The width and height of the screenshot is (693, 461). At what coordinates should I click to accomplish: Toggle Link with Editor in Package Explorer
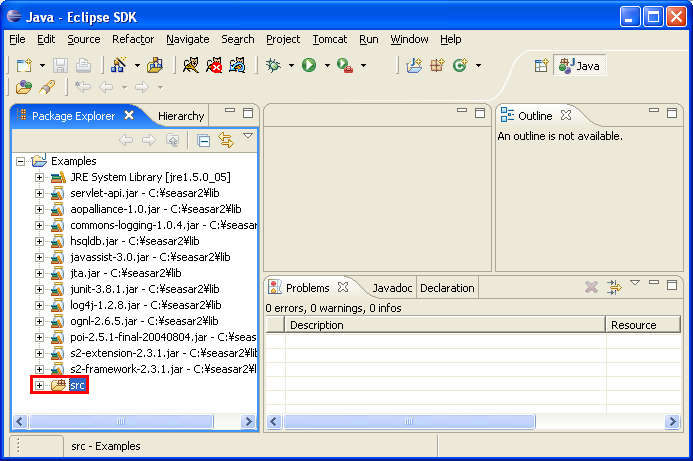click(x=225, y=140)
